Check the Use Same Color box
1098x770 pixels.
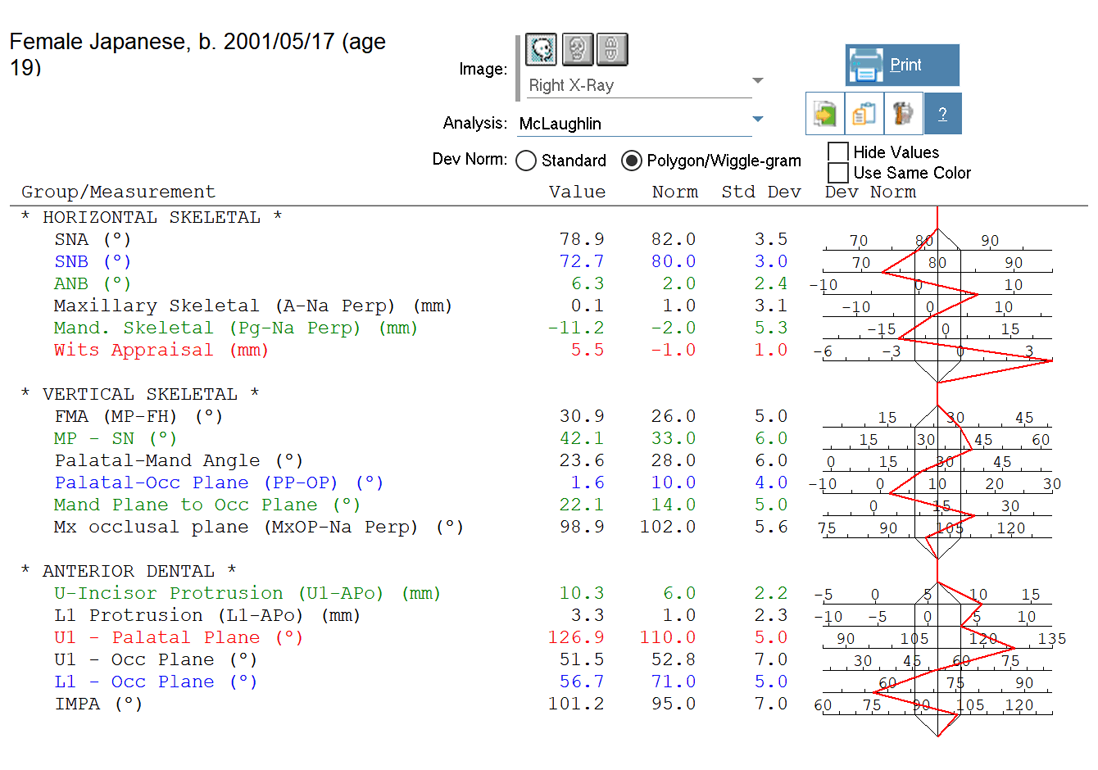point(838,173)
